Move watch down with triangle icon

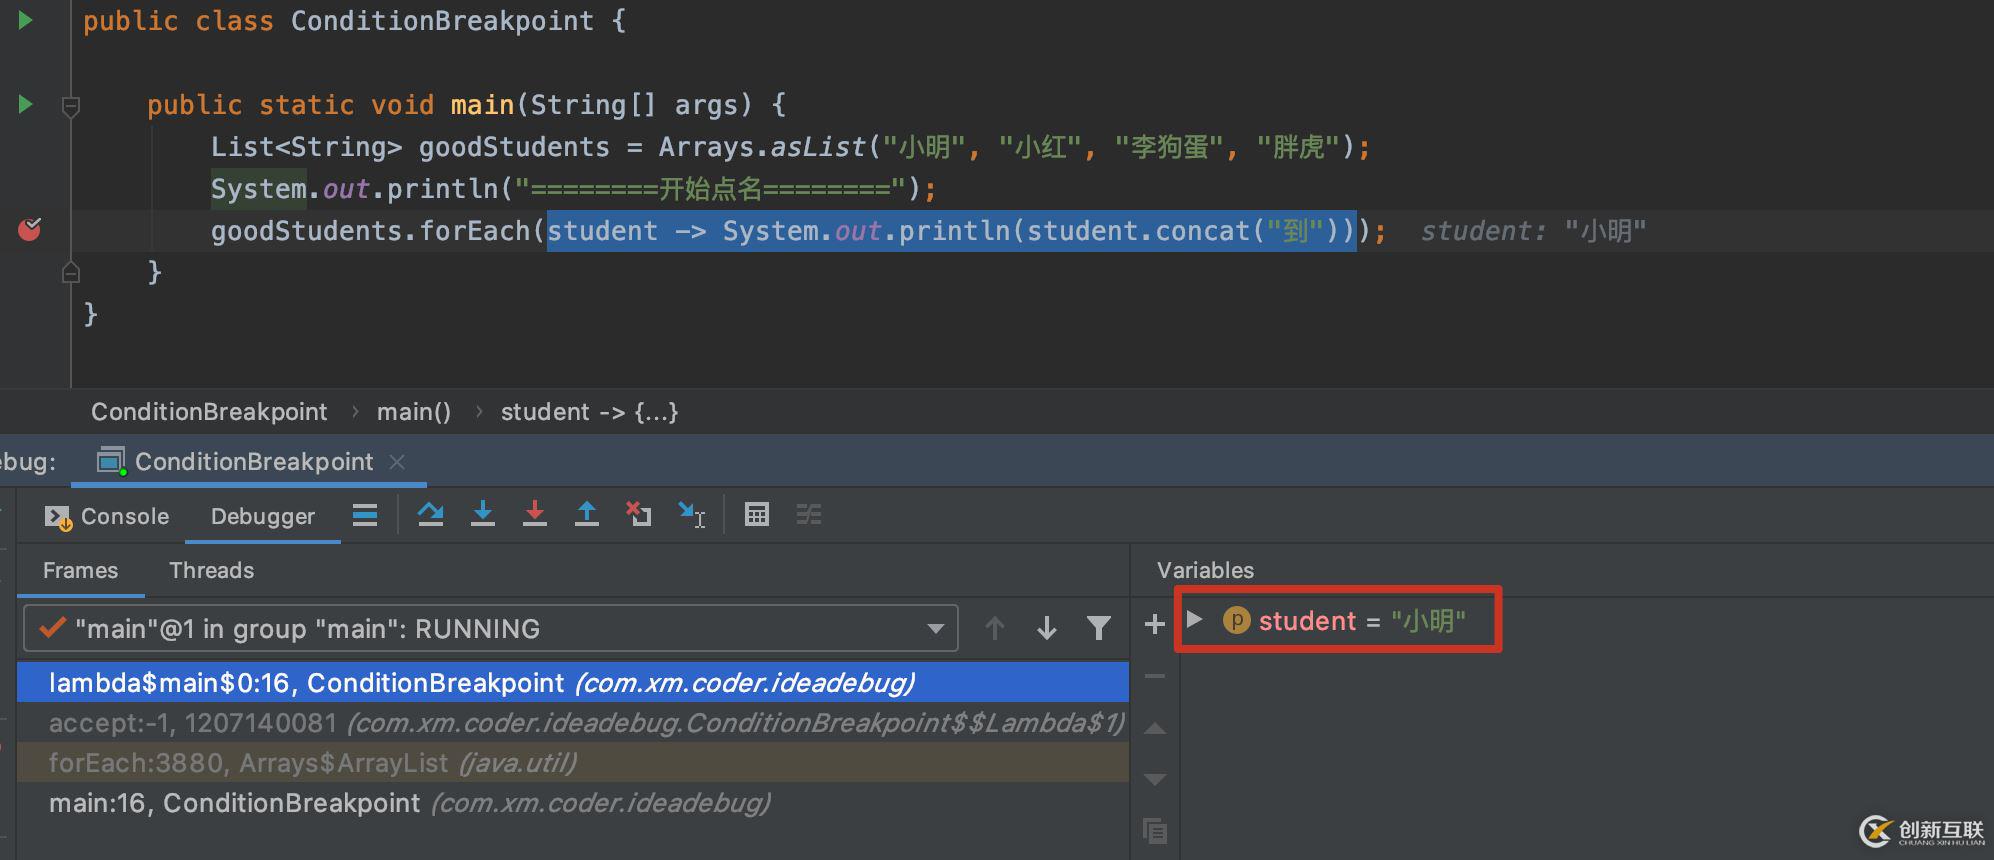(1155, 779)
